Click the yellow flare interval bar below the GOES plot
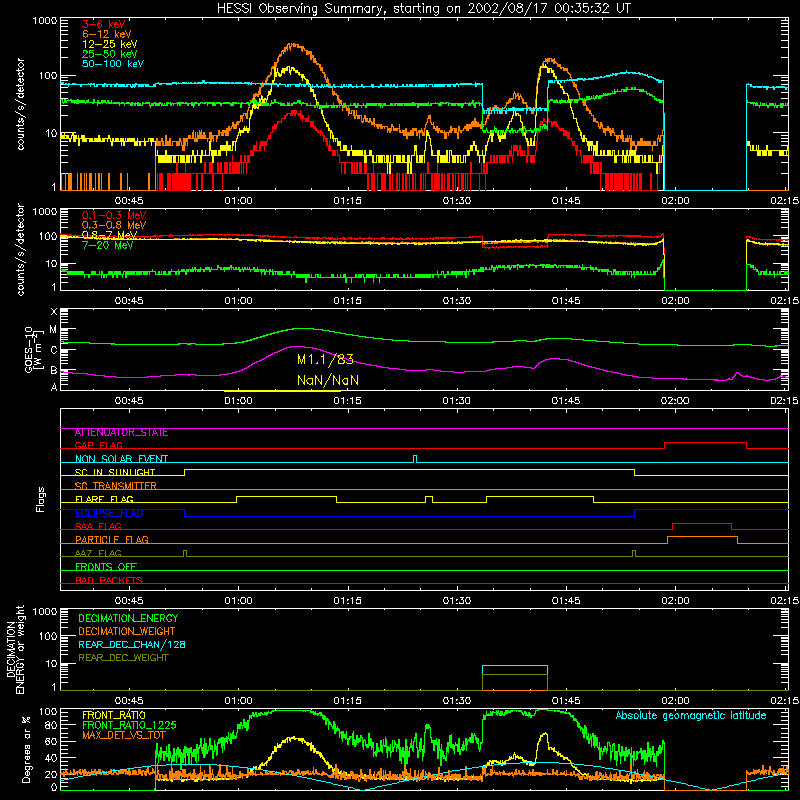The height and width of the screenshot is (800, 800). (x=282, y=391)
